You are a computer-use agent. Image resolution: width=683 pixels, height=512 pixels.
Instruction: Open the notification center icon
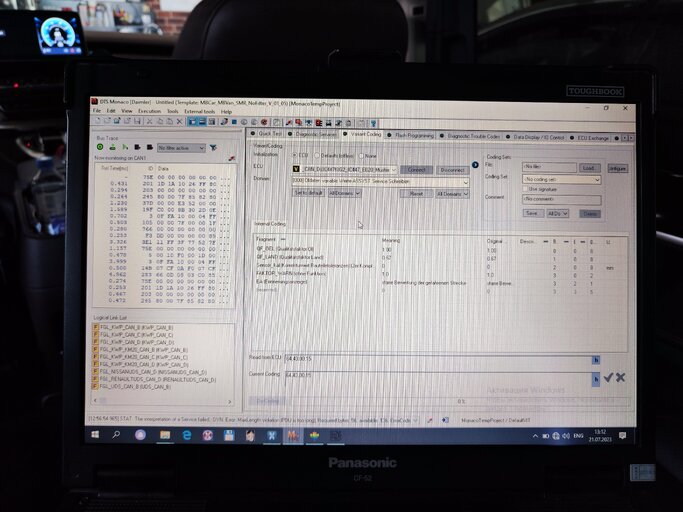click(x=622, y=435)
